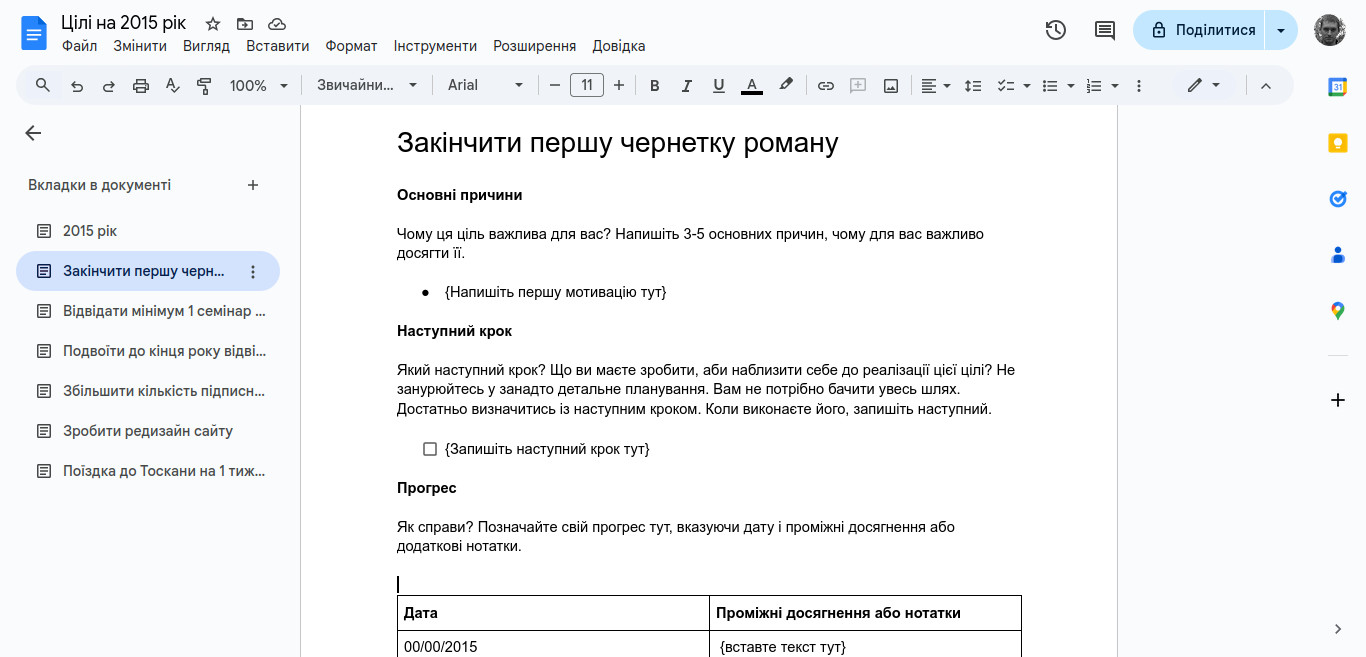Screen dimensions: 1366x657
Task: Open tab Поїздка до Тоскани
Action: point(148,471)
